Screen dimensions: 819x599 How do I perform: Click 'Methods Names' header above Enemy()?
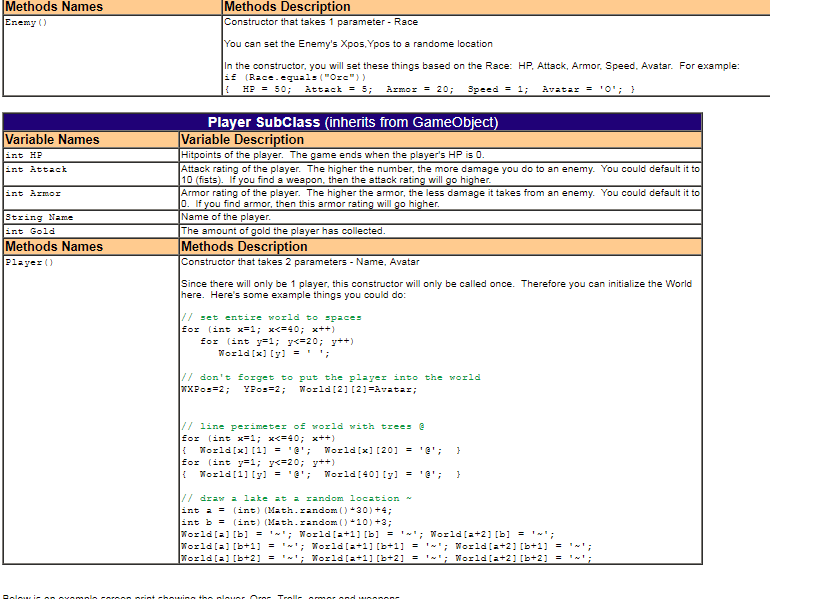click(x=112, y=7)
